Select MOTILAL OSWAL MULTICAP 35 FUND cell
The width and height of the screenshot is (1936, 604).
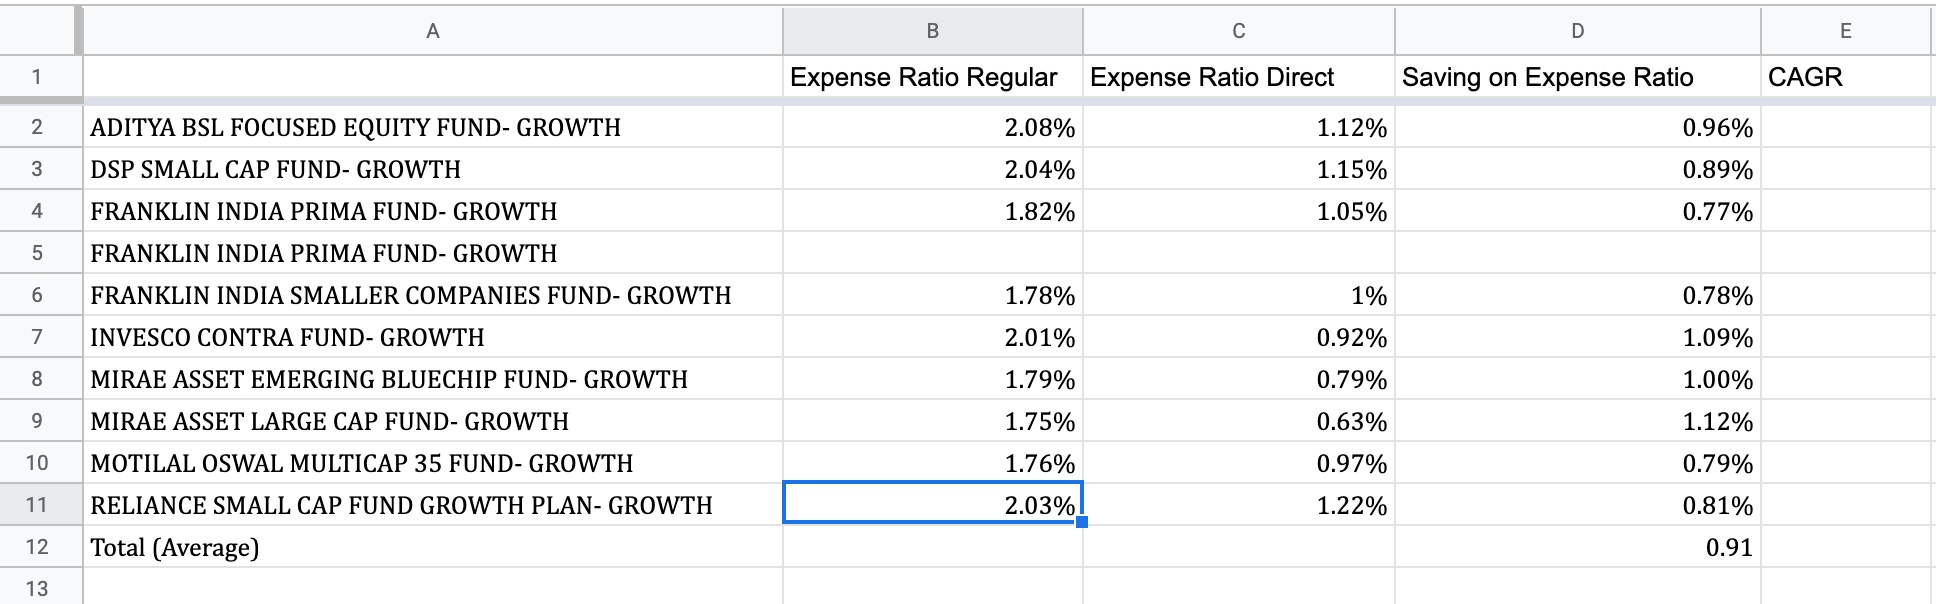[432, 463]
